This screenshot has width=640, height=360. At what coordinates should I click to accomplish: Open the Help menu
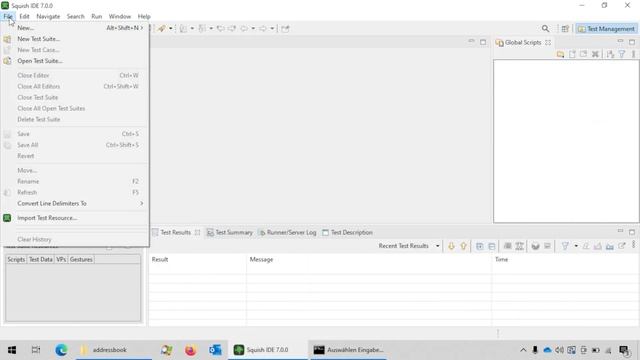pos(144,17)
